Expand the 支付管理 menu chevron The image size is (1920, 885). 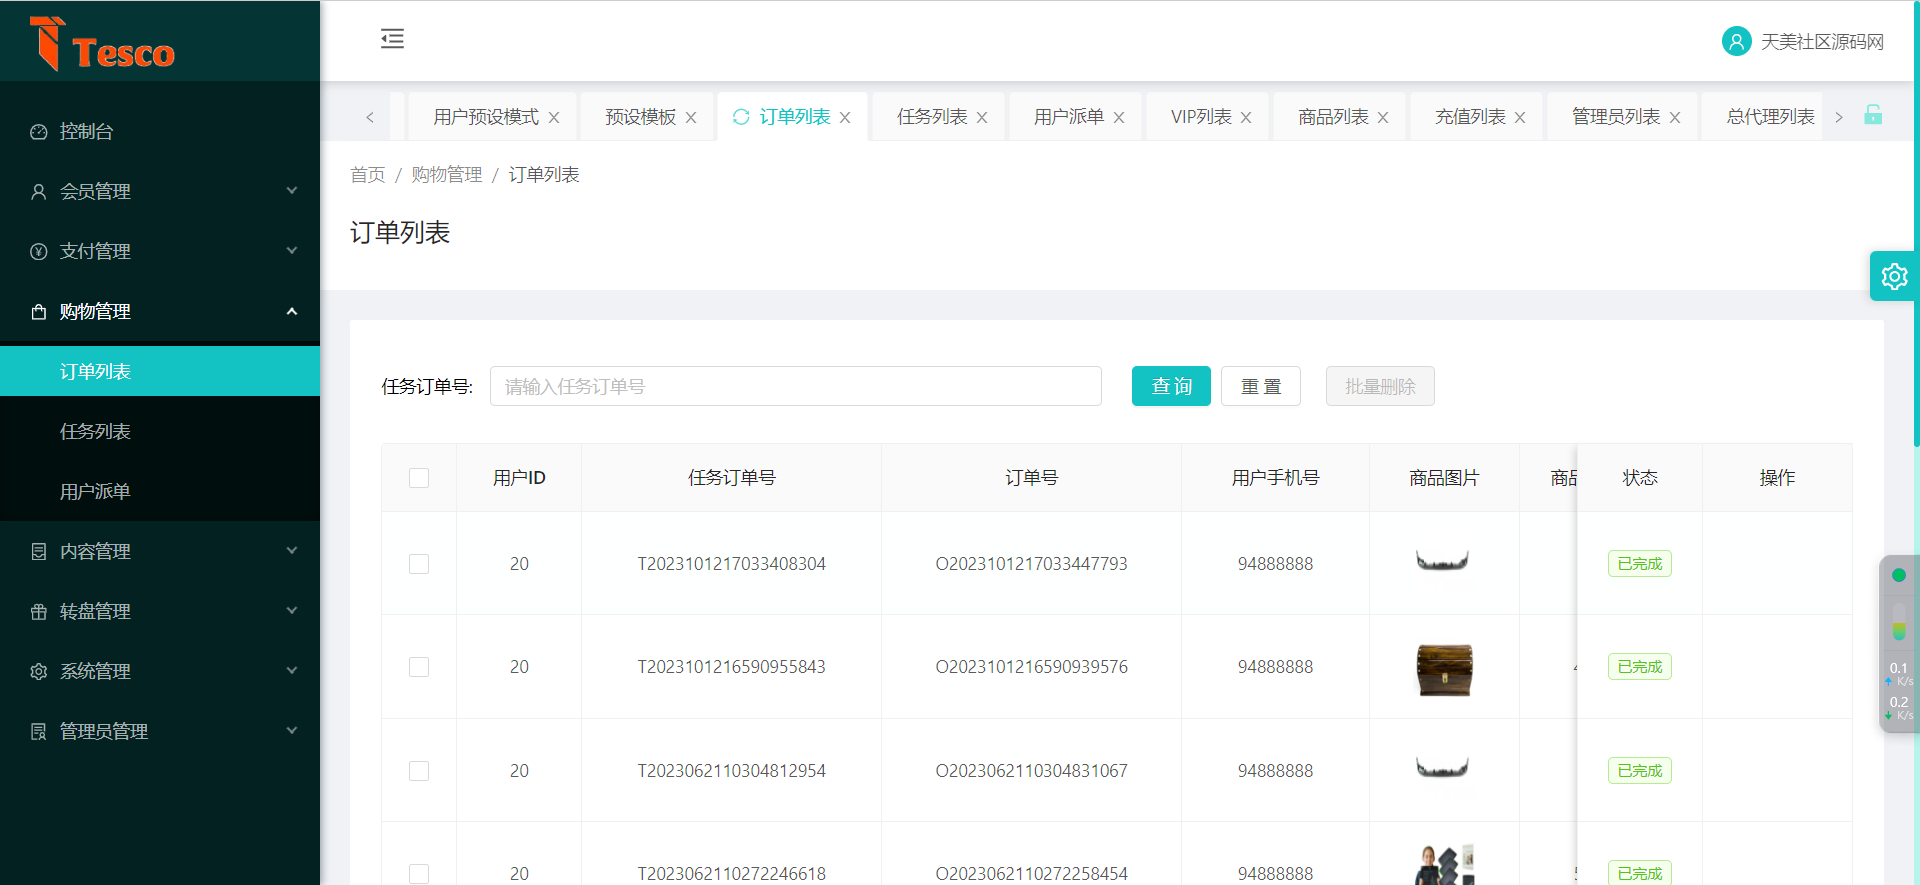coord(292,250)
